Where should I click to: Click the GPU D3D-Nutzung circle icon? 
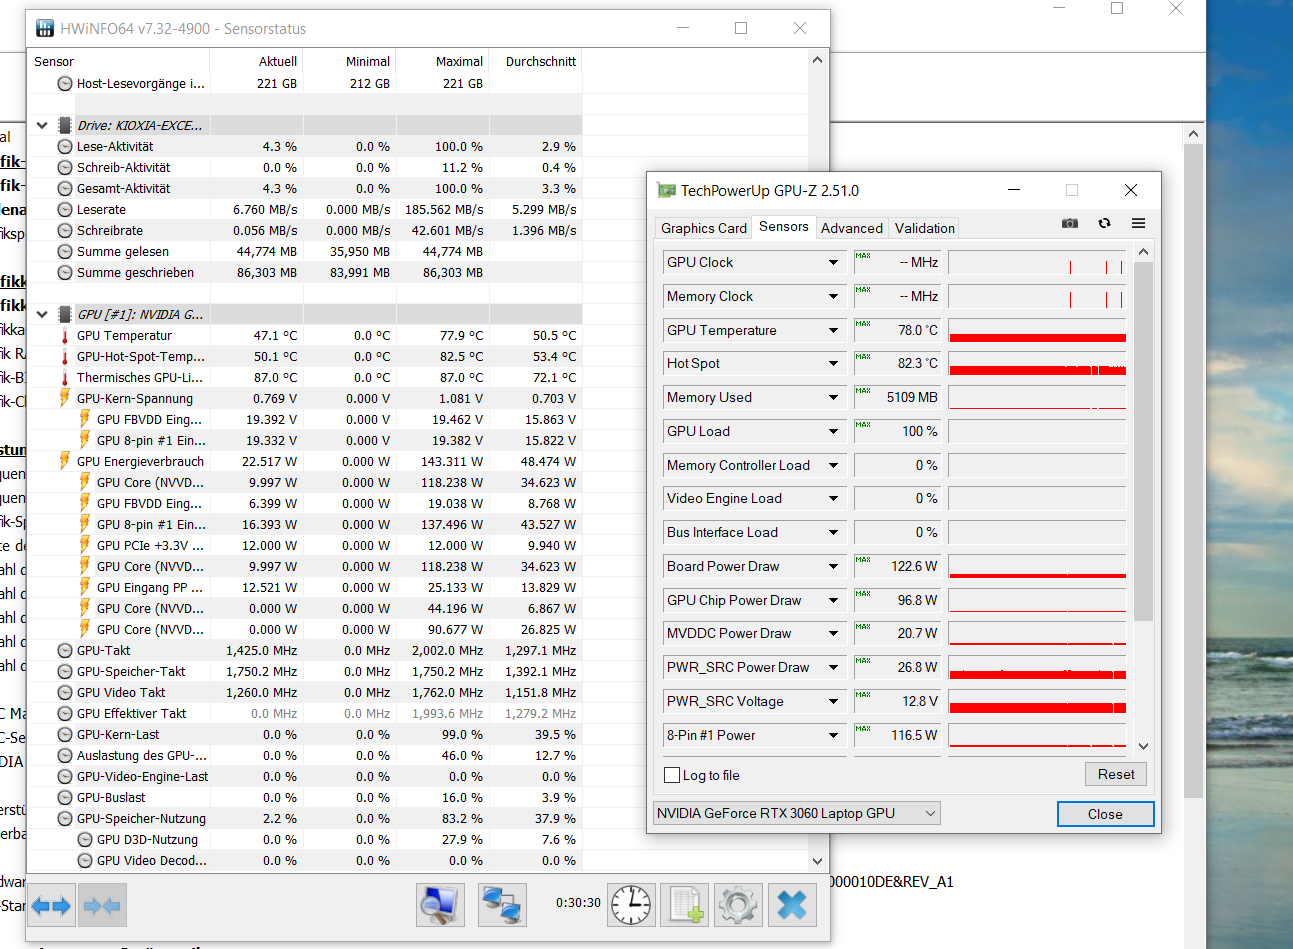coord(85,840)
